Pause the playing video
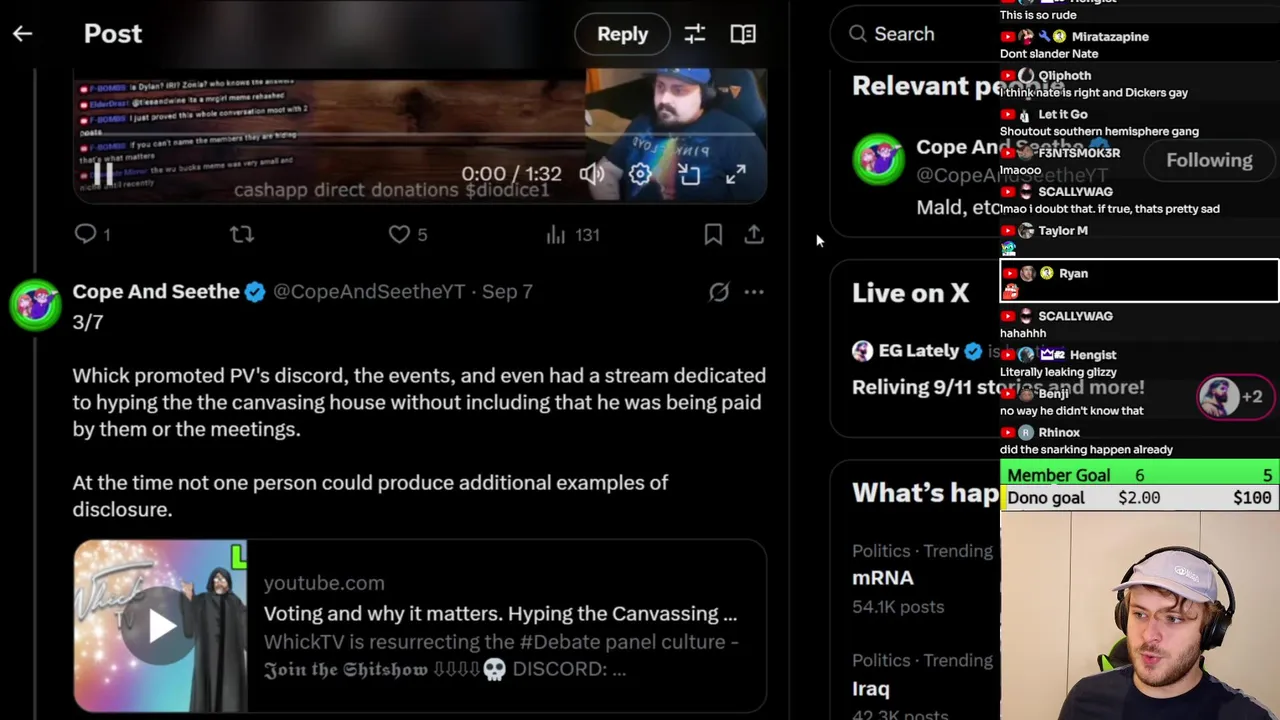 click(x=103, y=174)
